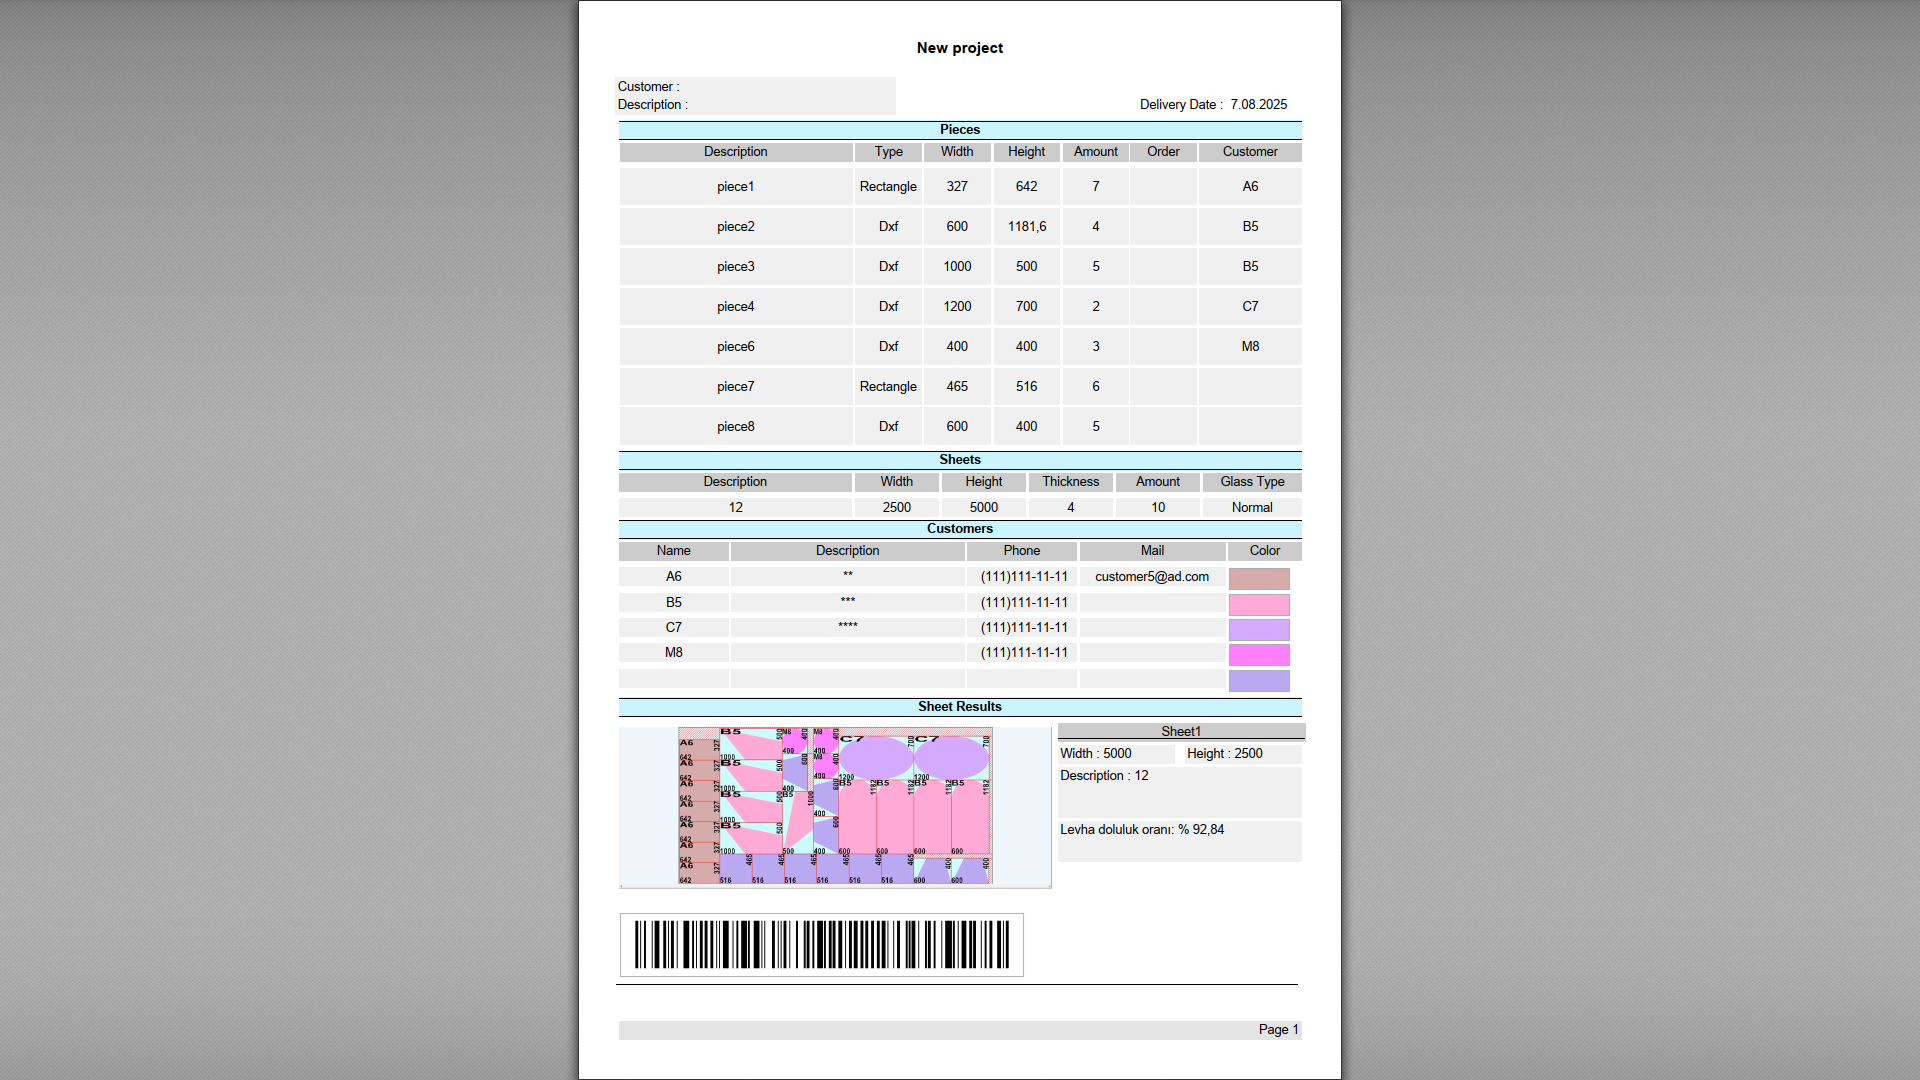Click the 'Rectangle' type cell of piece7
This screenshot has width=1920, height=1080.
click(x=888, y=387)
